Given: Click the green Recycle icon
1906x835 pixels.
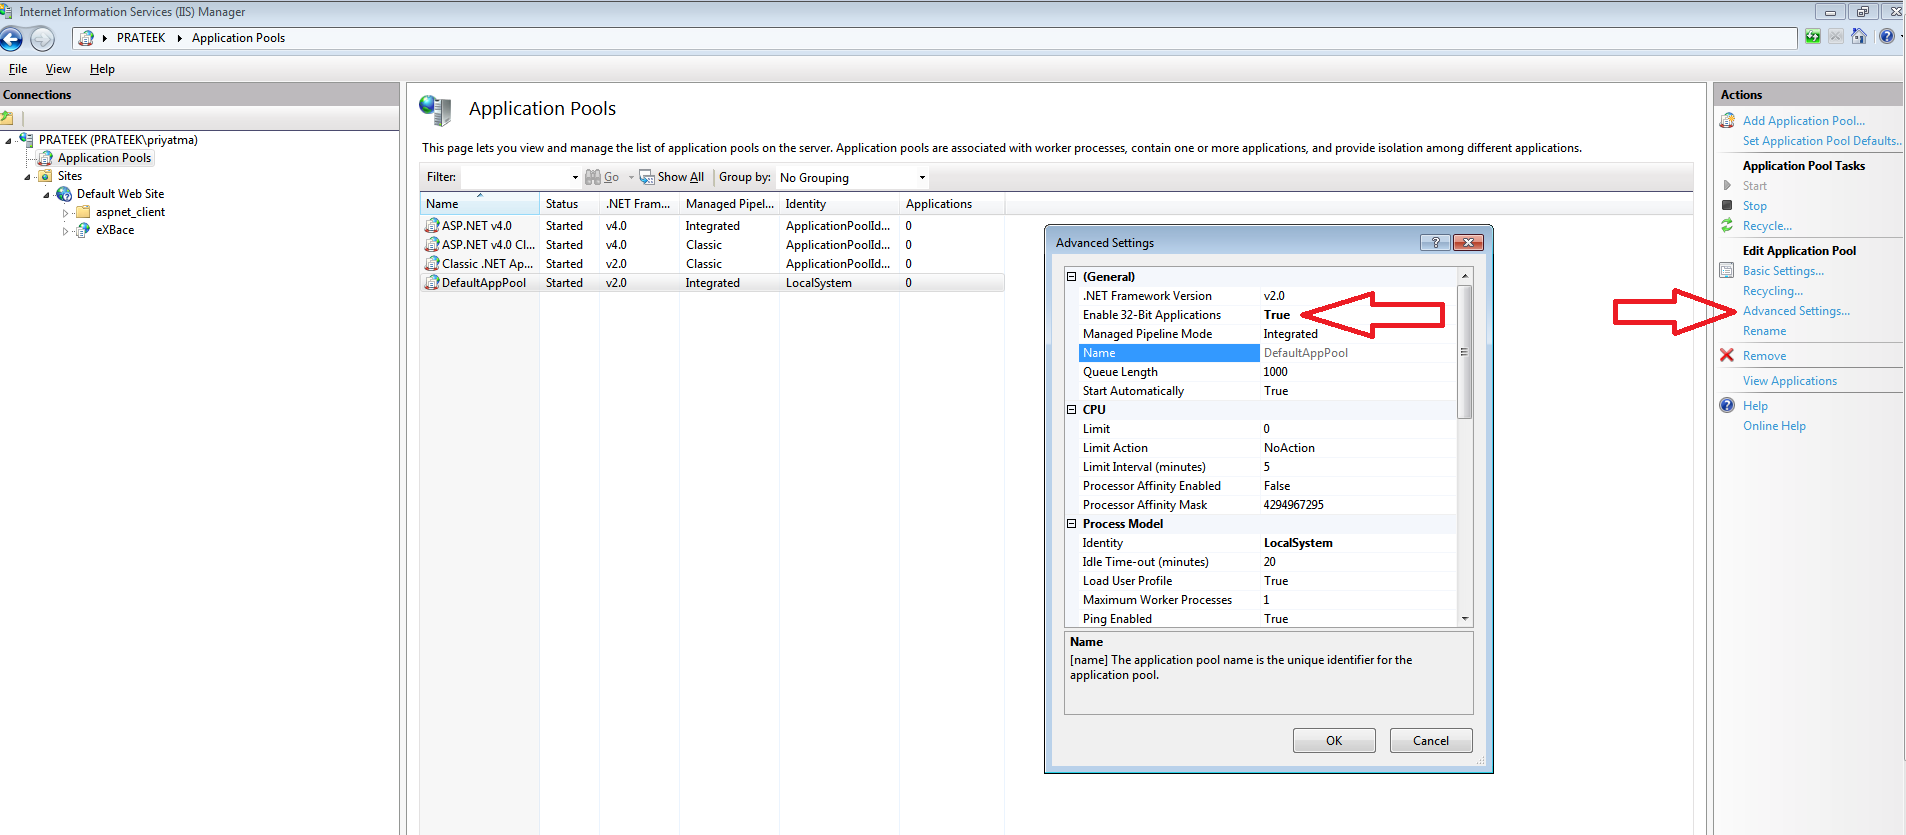Looking at the screenshot, I should [1727, 226].
